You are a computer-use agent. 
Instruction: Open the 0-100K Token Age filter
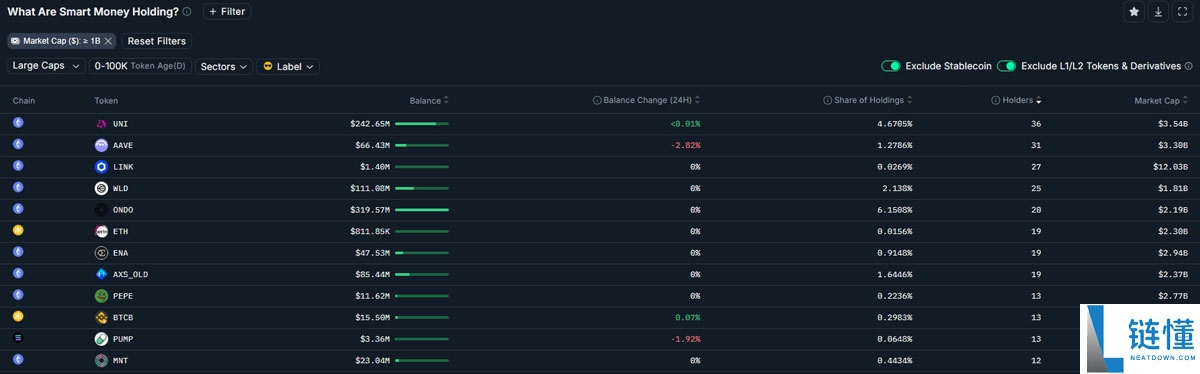[x=140, y=66]
